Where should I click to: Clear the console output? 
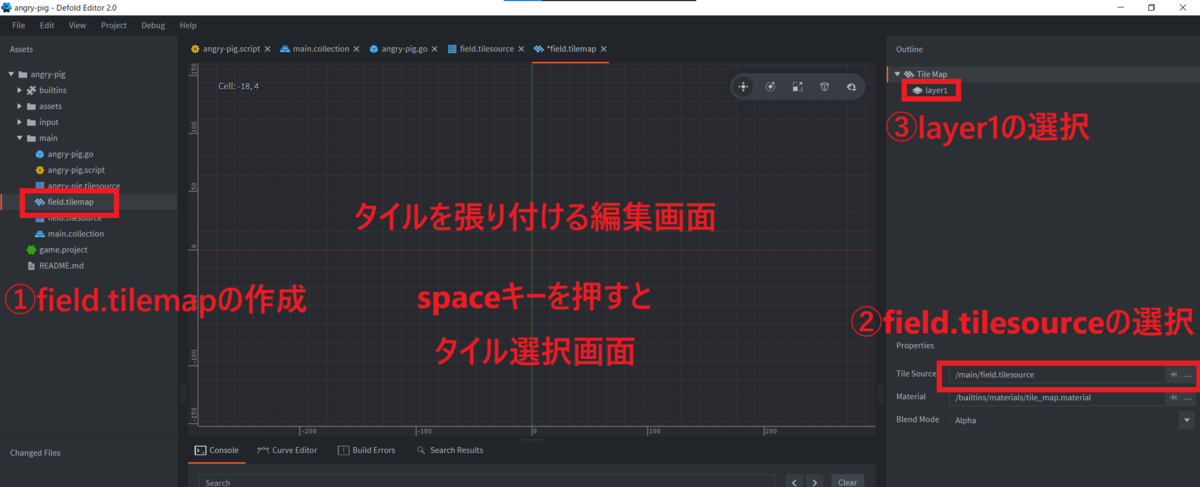[847, 481]
